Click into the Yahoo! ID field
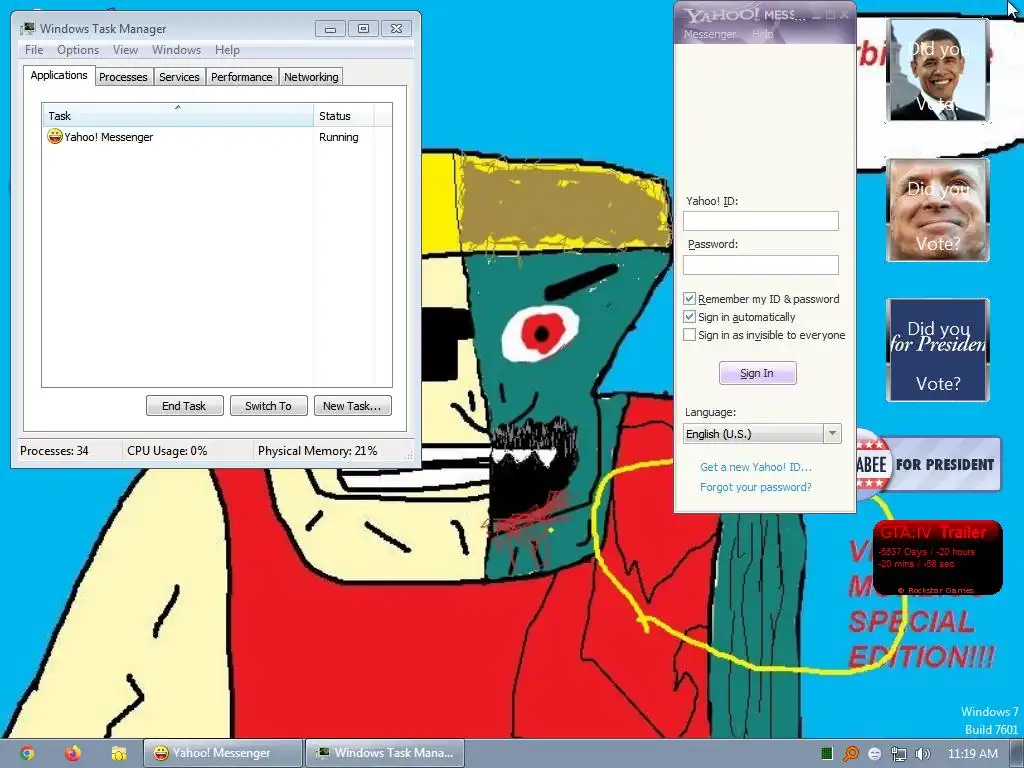The image size is (1024, 768). point(761,221)
